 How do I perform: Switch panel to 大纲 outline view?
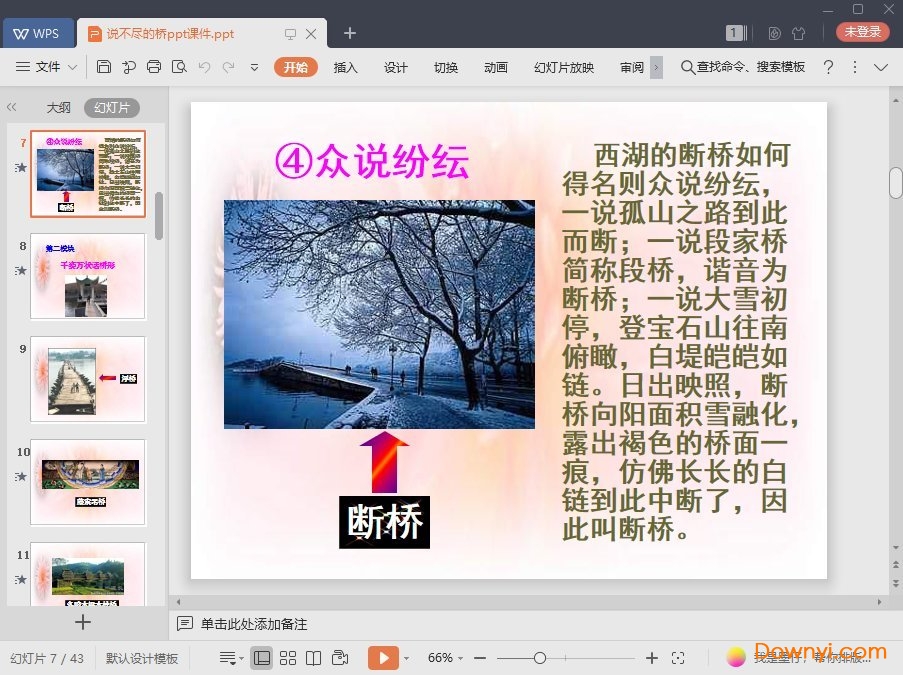[x=58, y=108]
